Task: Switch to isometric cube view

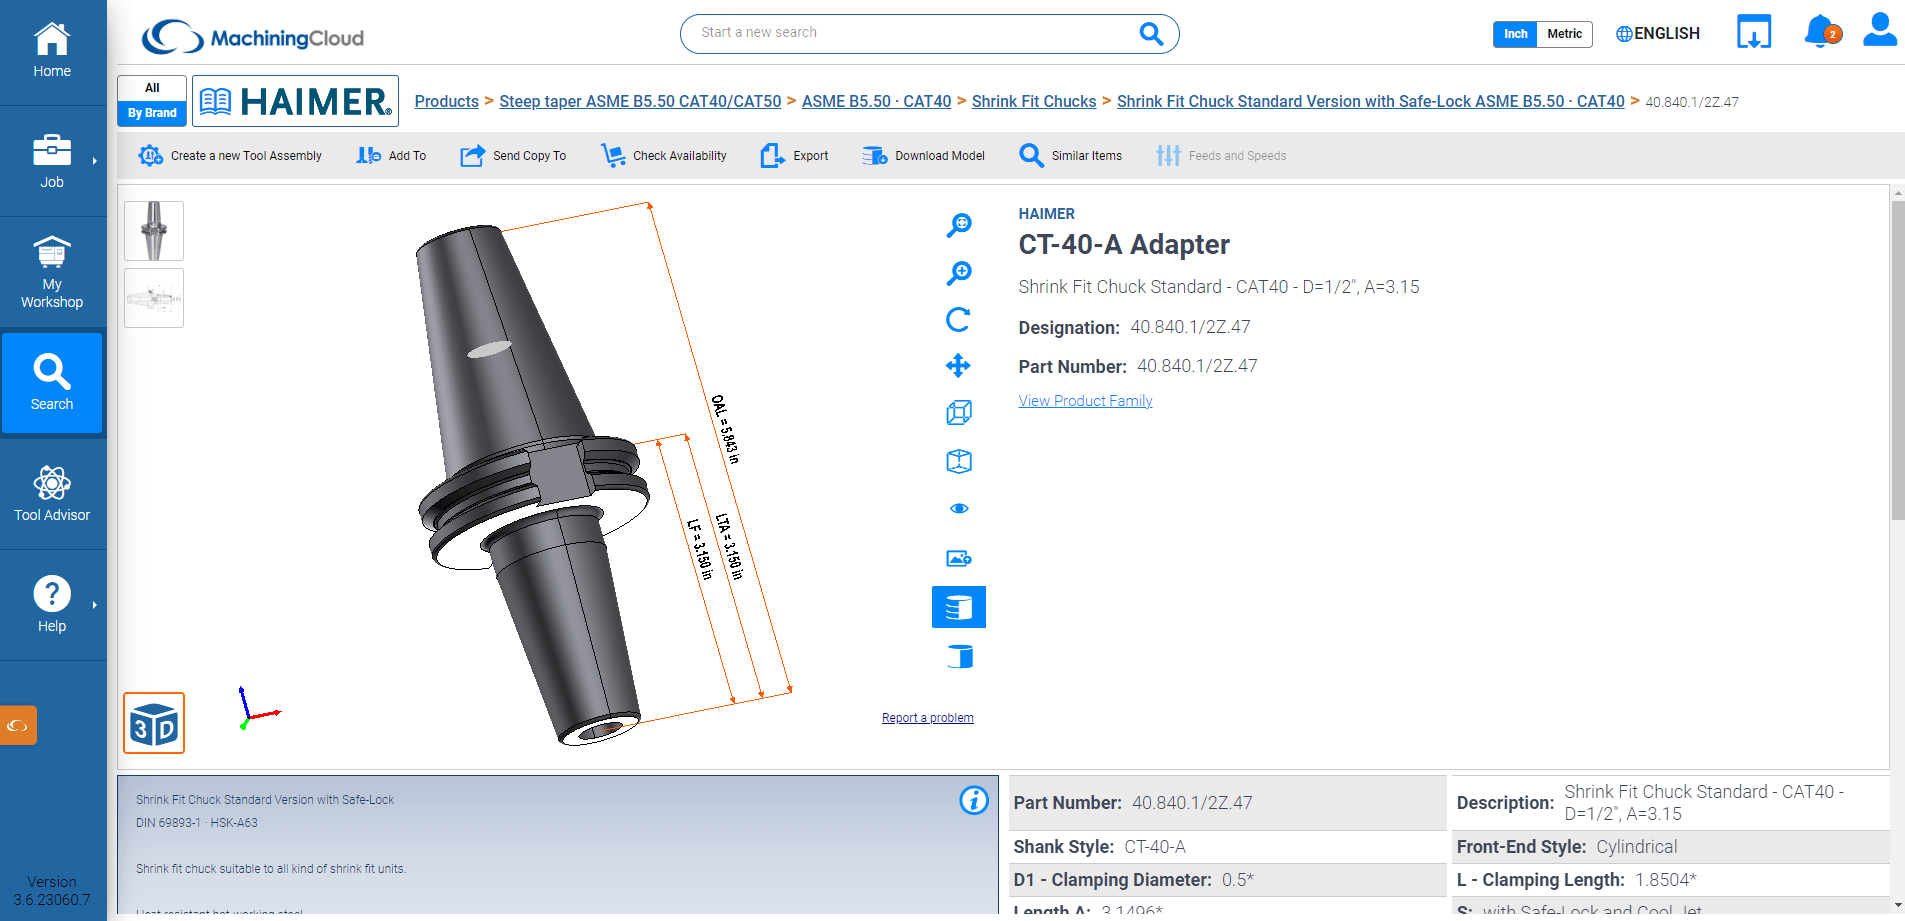Action: (959, 461)
